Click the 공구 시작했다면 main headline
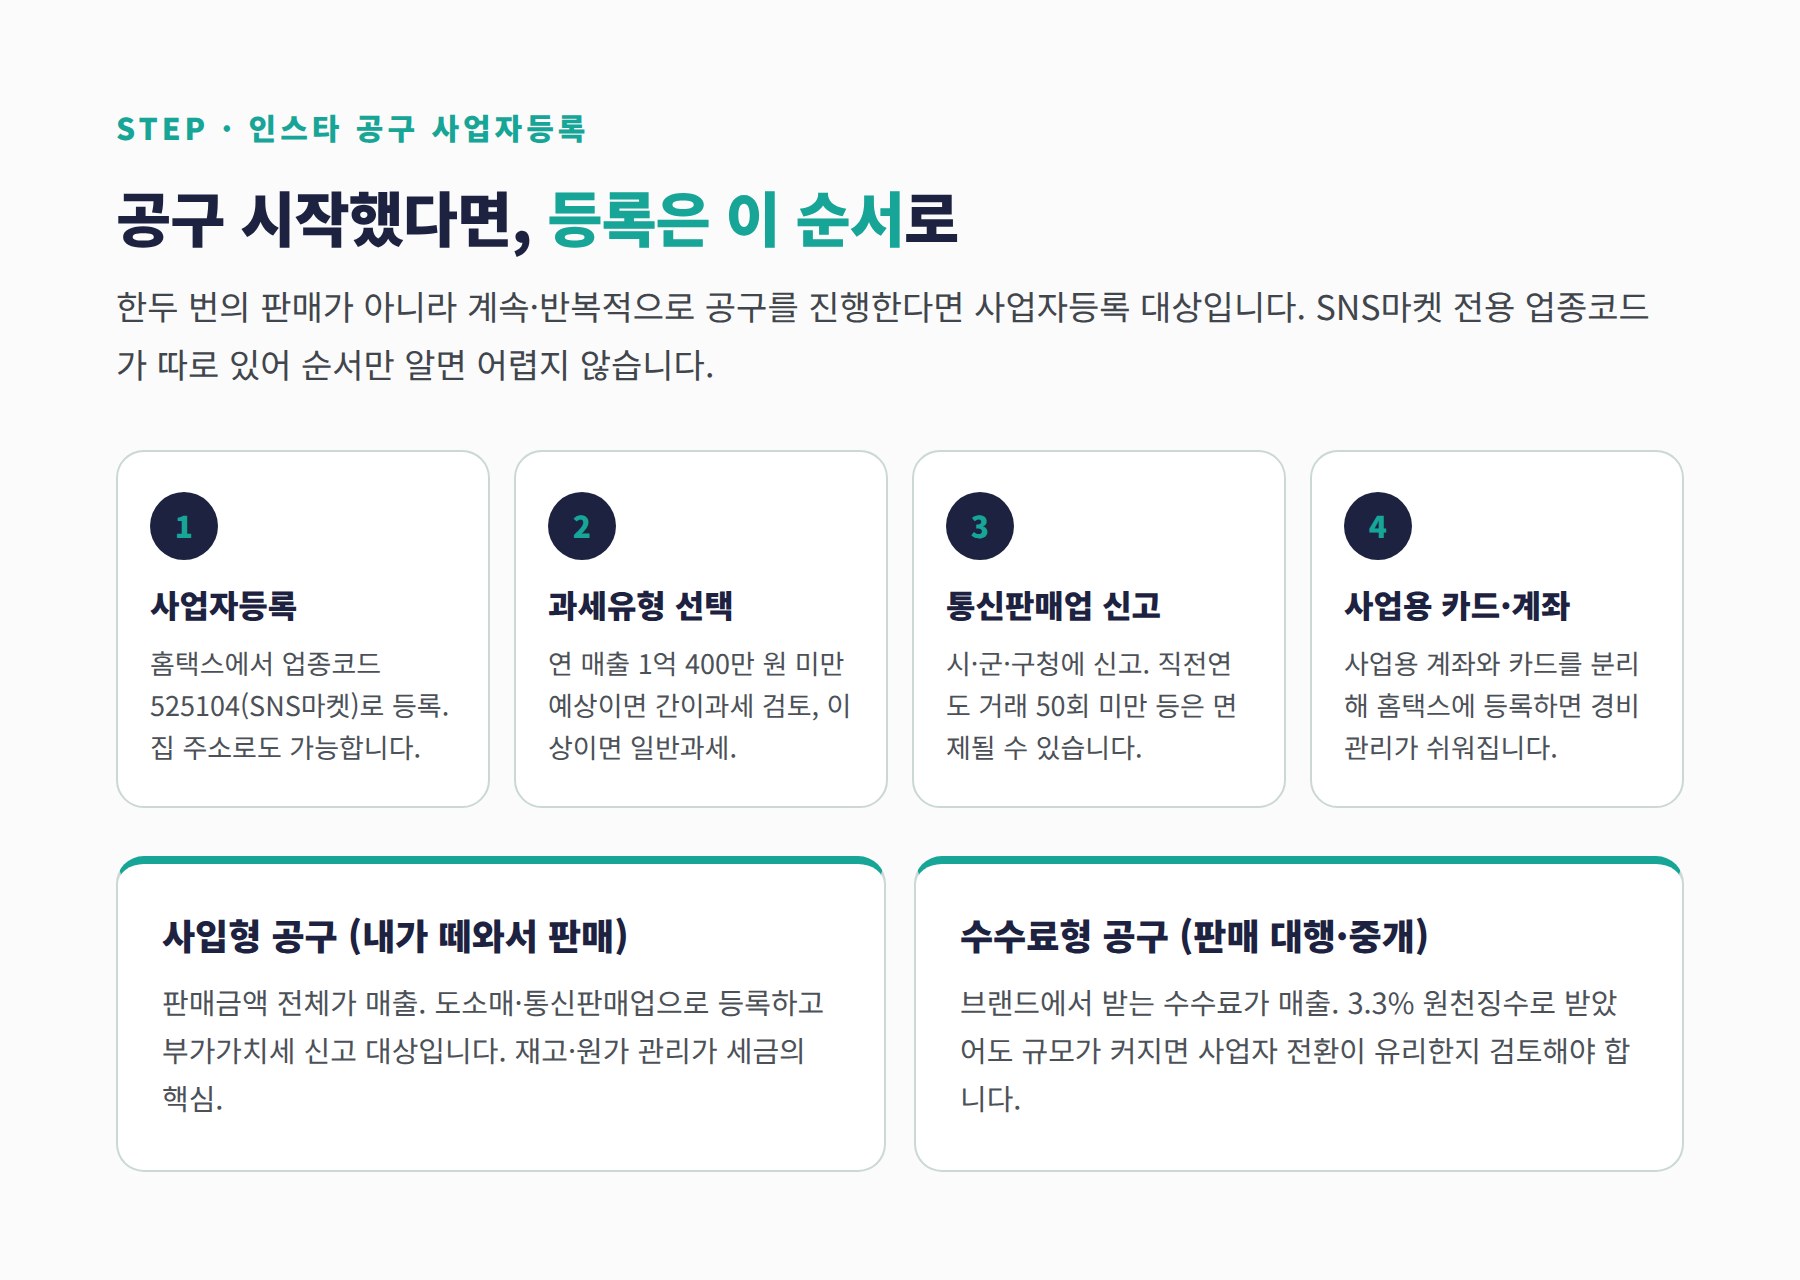 tap(537, 219)
